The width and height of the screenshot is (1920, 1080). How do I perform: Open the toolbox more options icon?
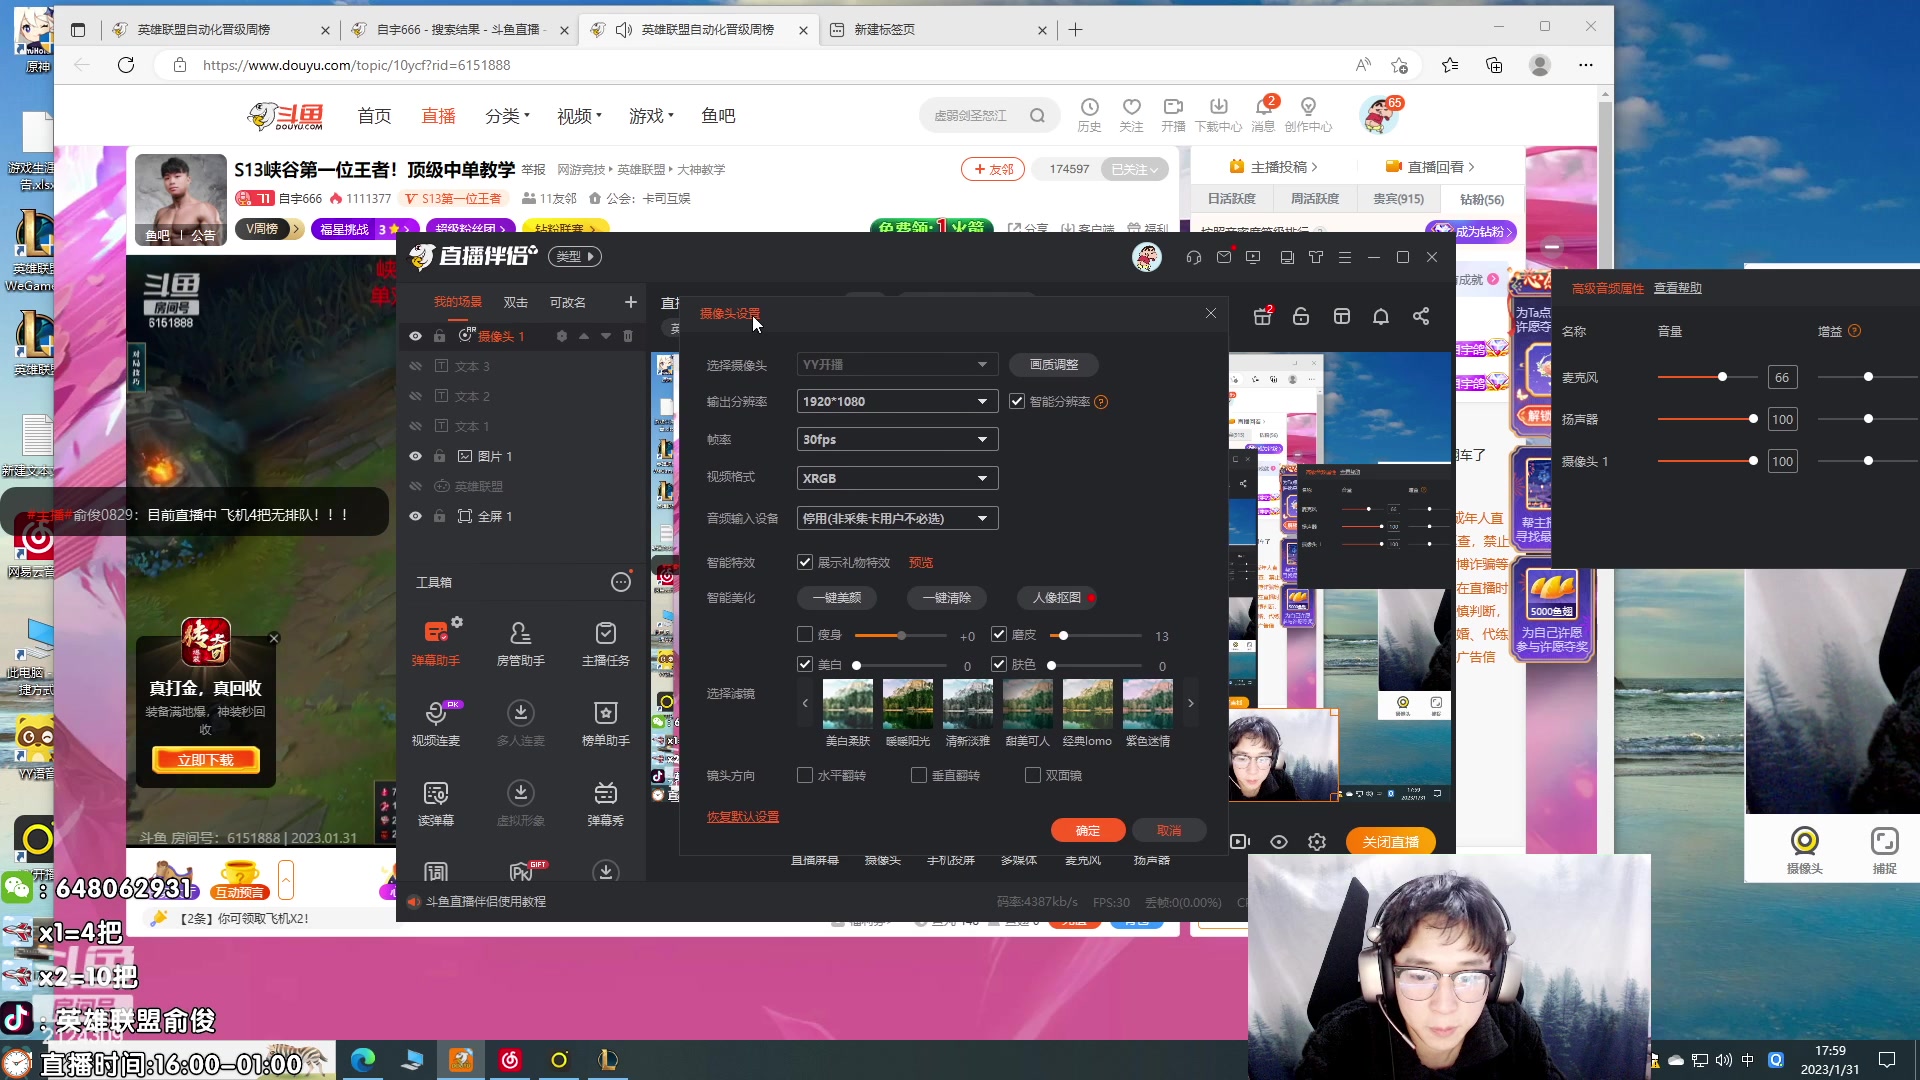point(621,582)
